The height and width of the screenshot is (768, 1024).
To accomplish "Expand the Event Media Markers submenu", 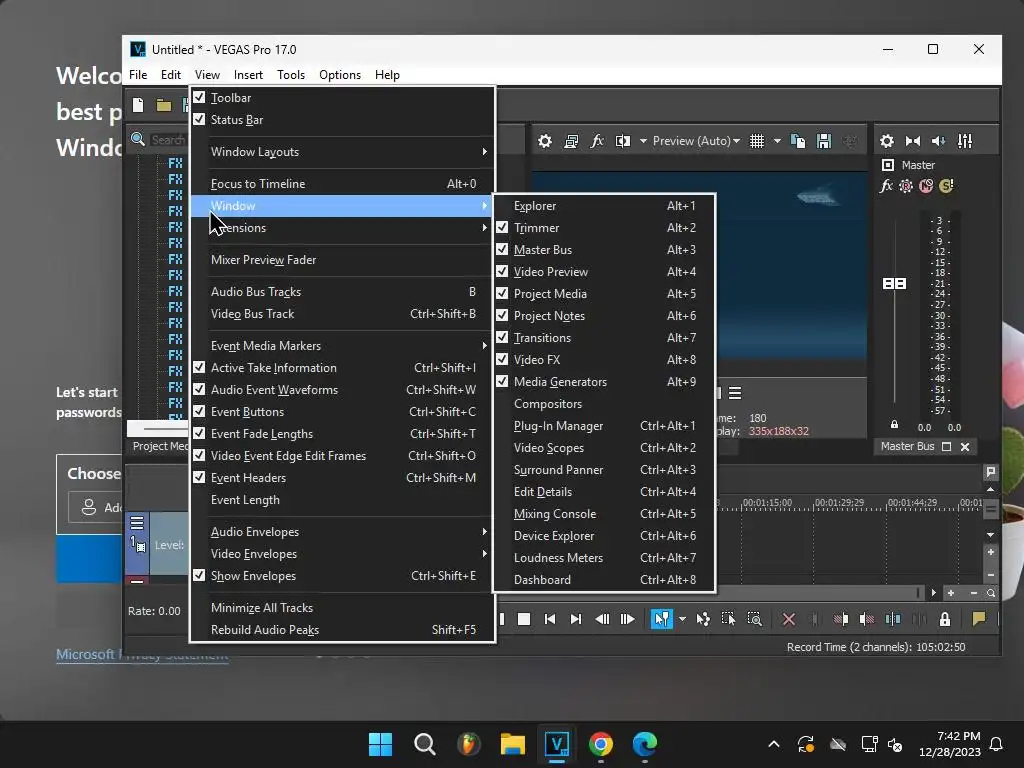I will [x=342, y=346].
